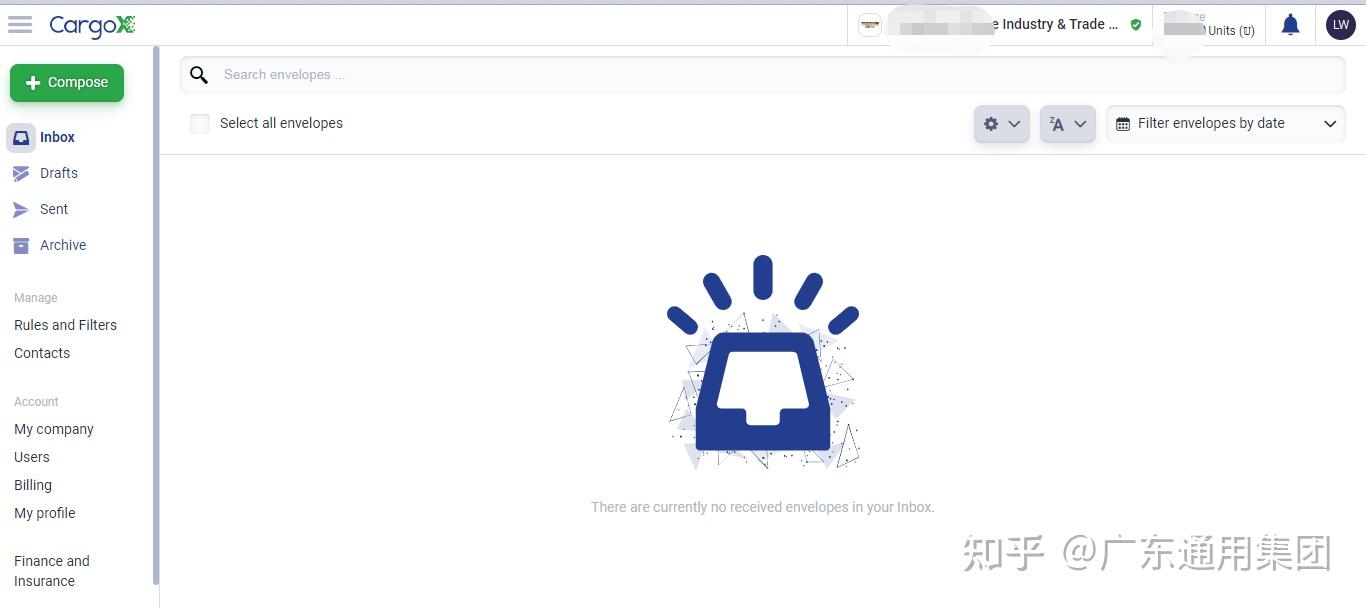Image resolution: width=1366 pixels, height=608 pixels.
Task: Open the Sent mail icon
Action: pos(21,209)
